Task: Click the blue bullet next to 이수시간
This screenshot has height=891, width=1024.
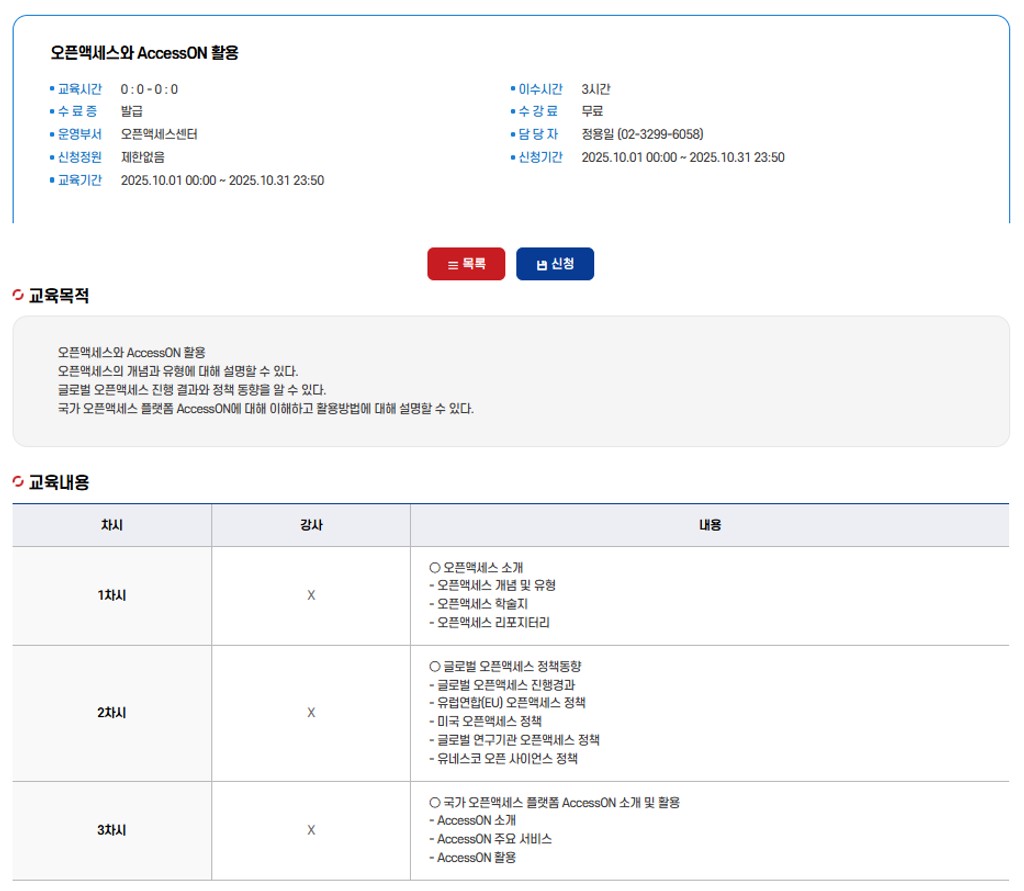Action: coord(512,89)
